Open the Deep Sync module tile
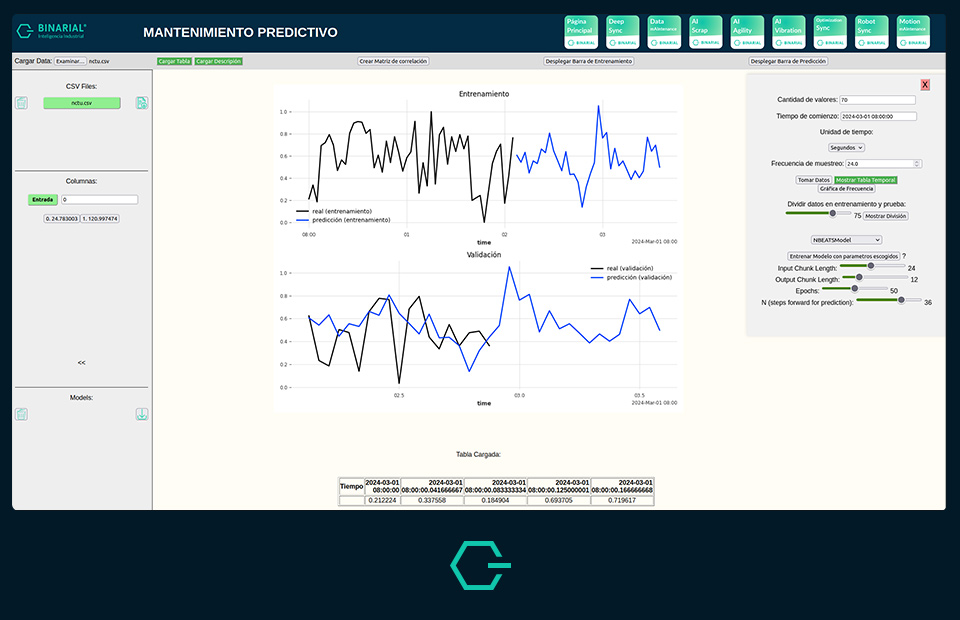 (x=623, y=32)
